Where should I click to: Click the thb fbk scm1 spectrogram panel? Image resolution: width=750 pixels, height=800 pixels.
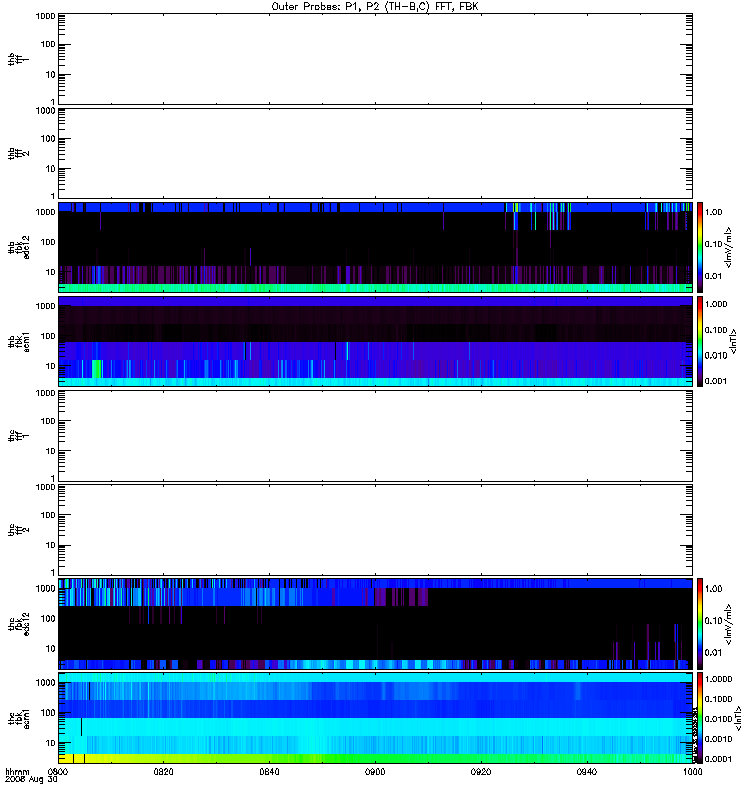point(376,341)
